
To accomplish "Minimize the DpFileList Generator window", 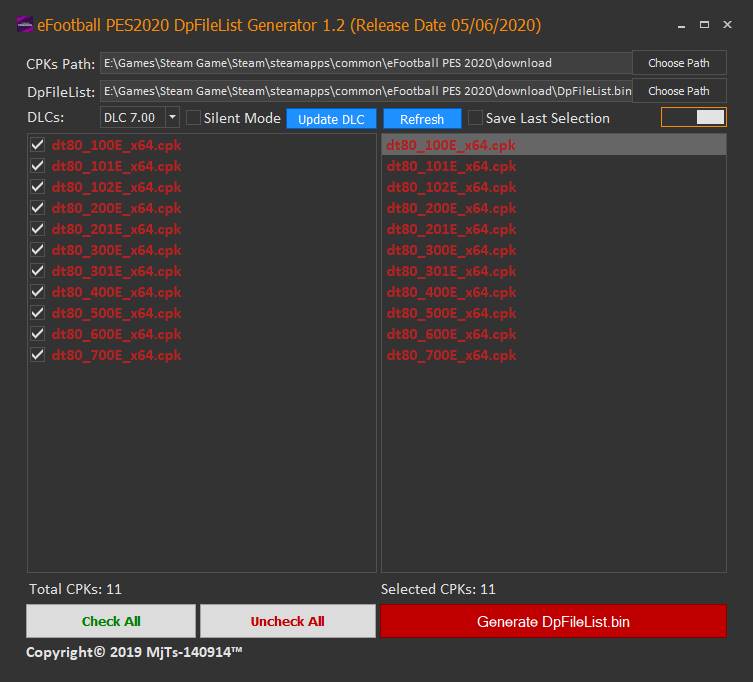I will 681,25.
